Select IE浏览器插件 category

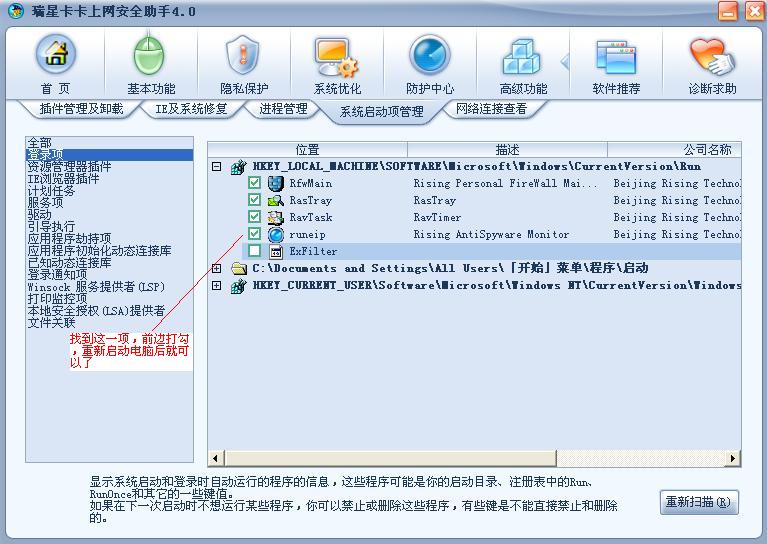[63, 179]
